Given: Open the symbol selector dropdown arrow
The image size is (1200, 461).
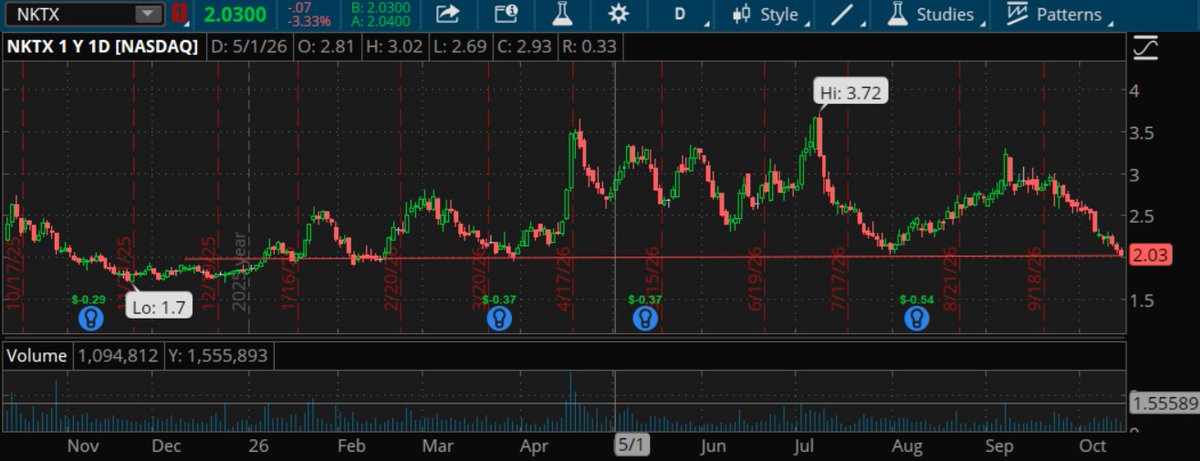Looking at the screenshot, I should click(148, 14).
